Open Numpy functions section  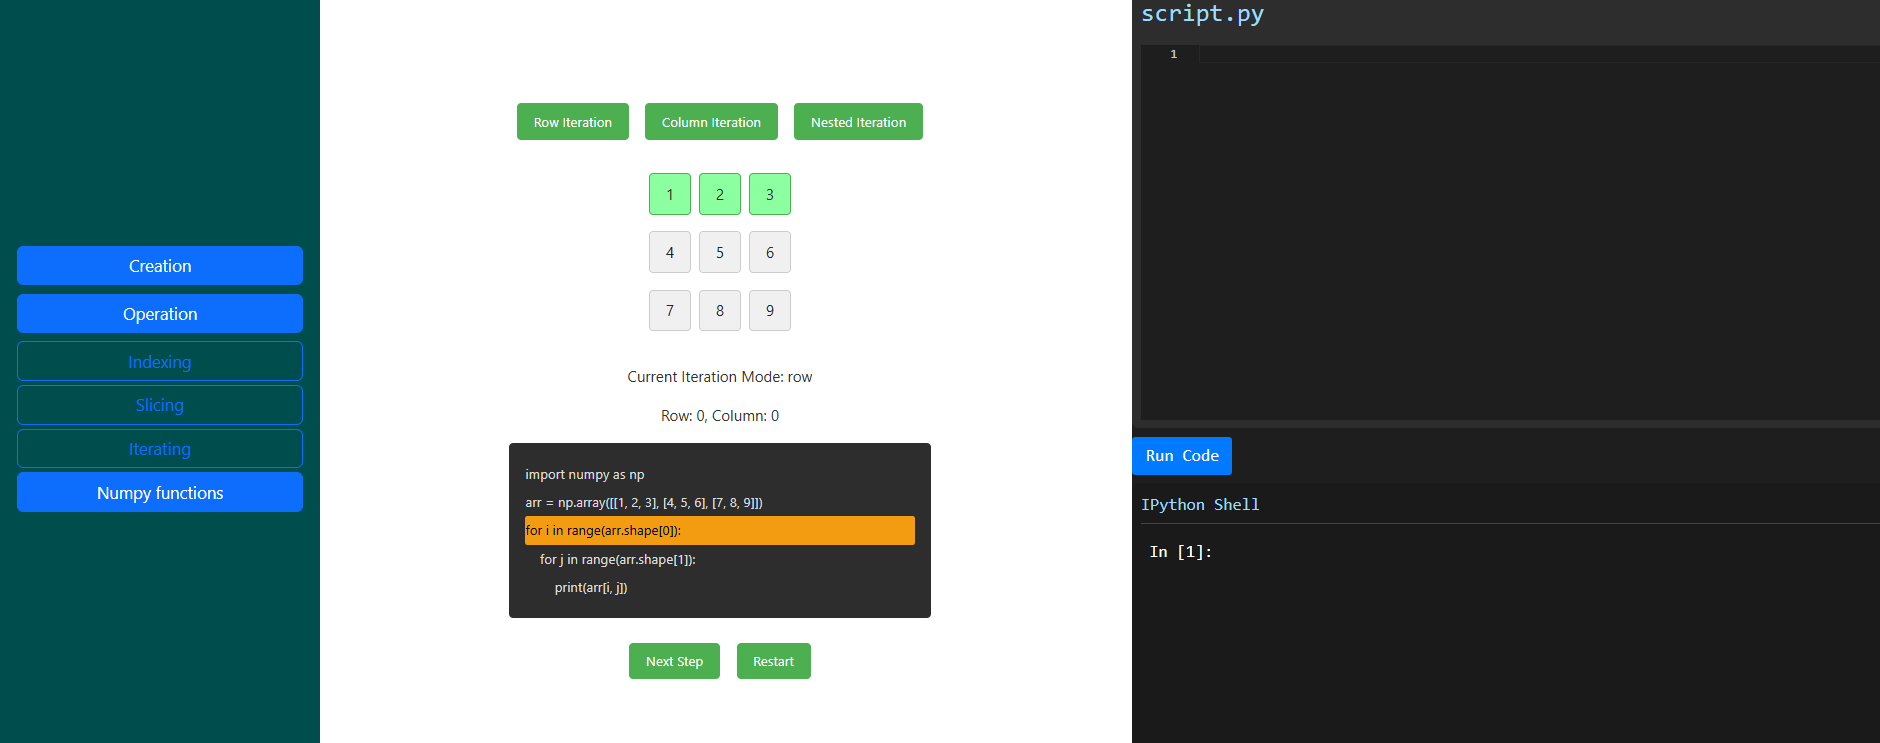pos(160,493)
